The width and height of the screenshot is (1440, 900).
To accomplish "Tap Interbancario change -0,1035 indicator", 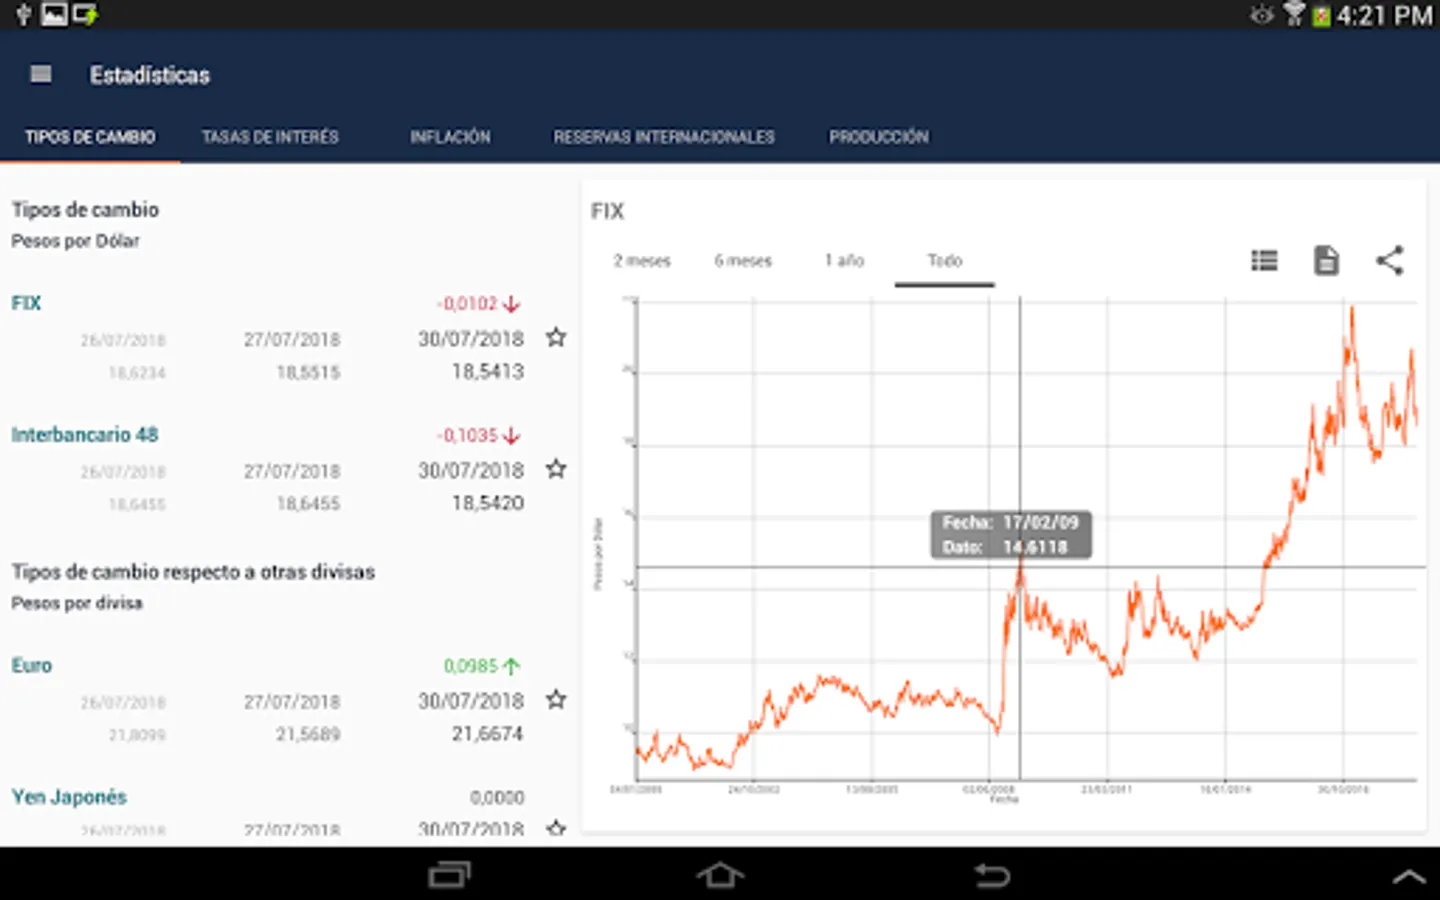I will [478, 436].
